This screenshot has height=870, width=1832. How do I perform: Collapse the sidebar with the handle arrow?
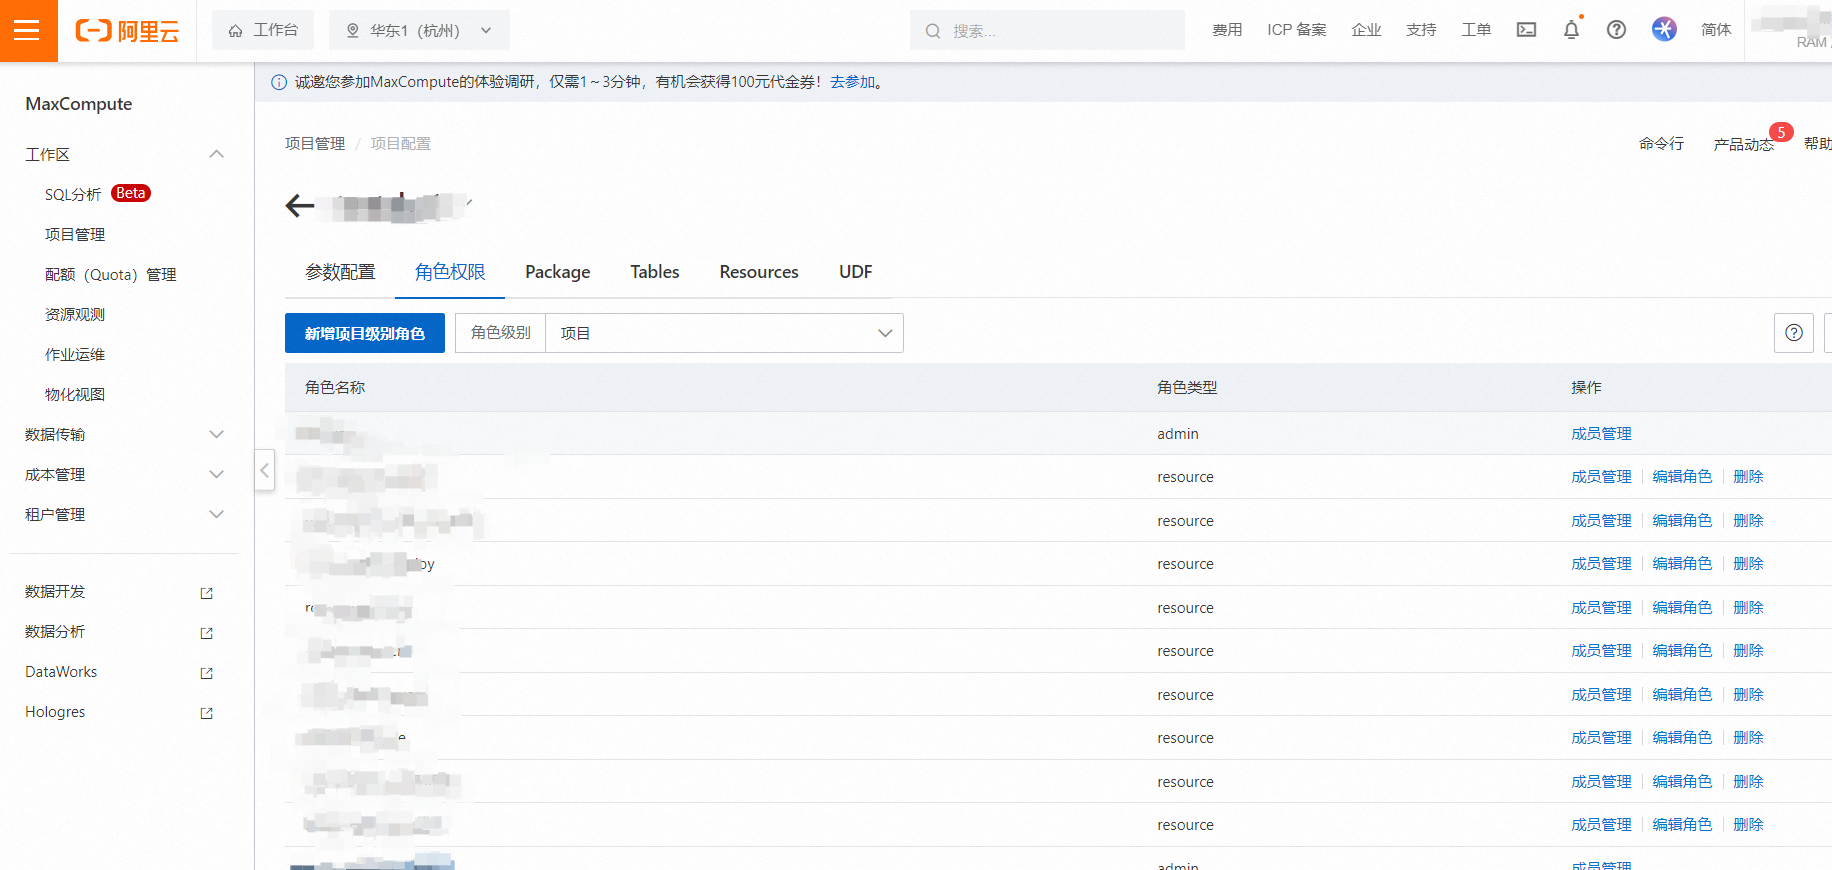click(x=265, y=469)
